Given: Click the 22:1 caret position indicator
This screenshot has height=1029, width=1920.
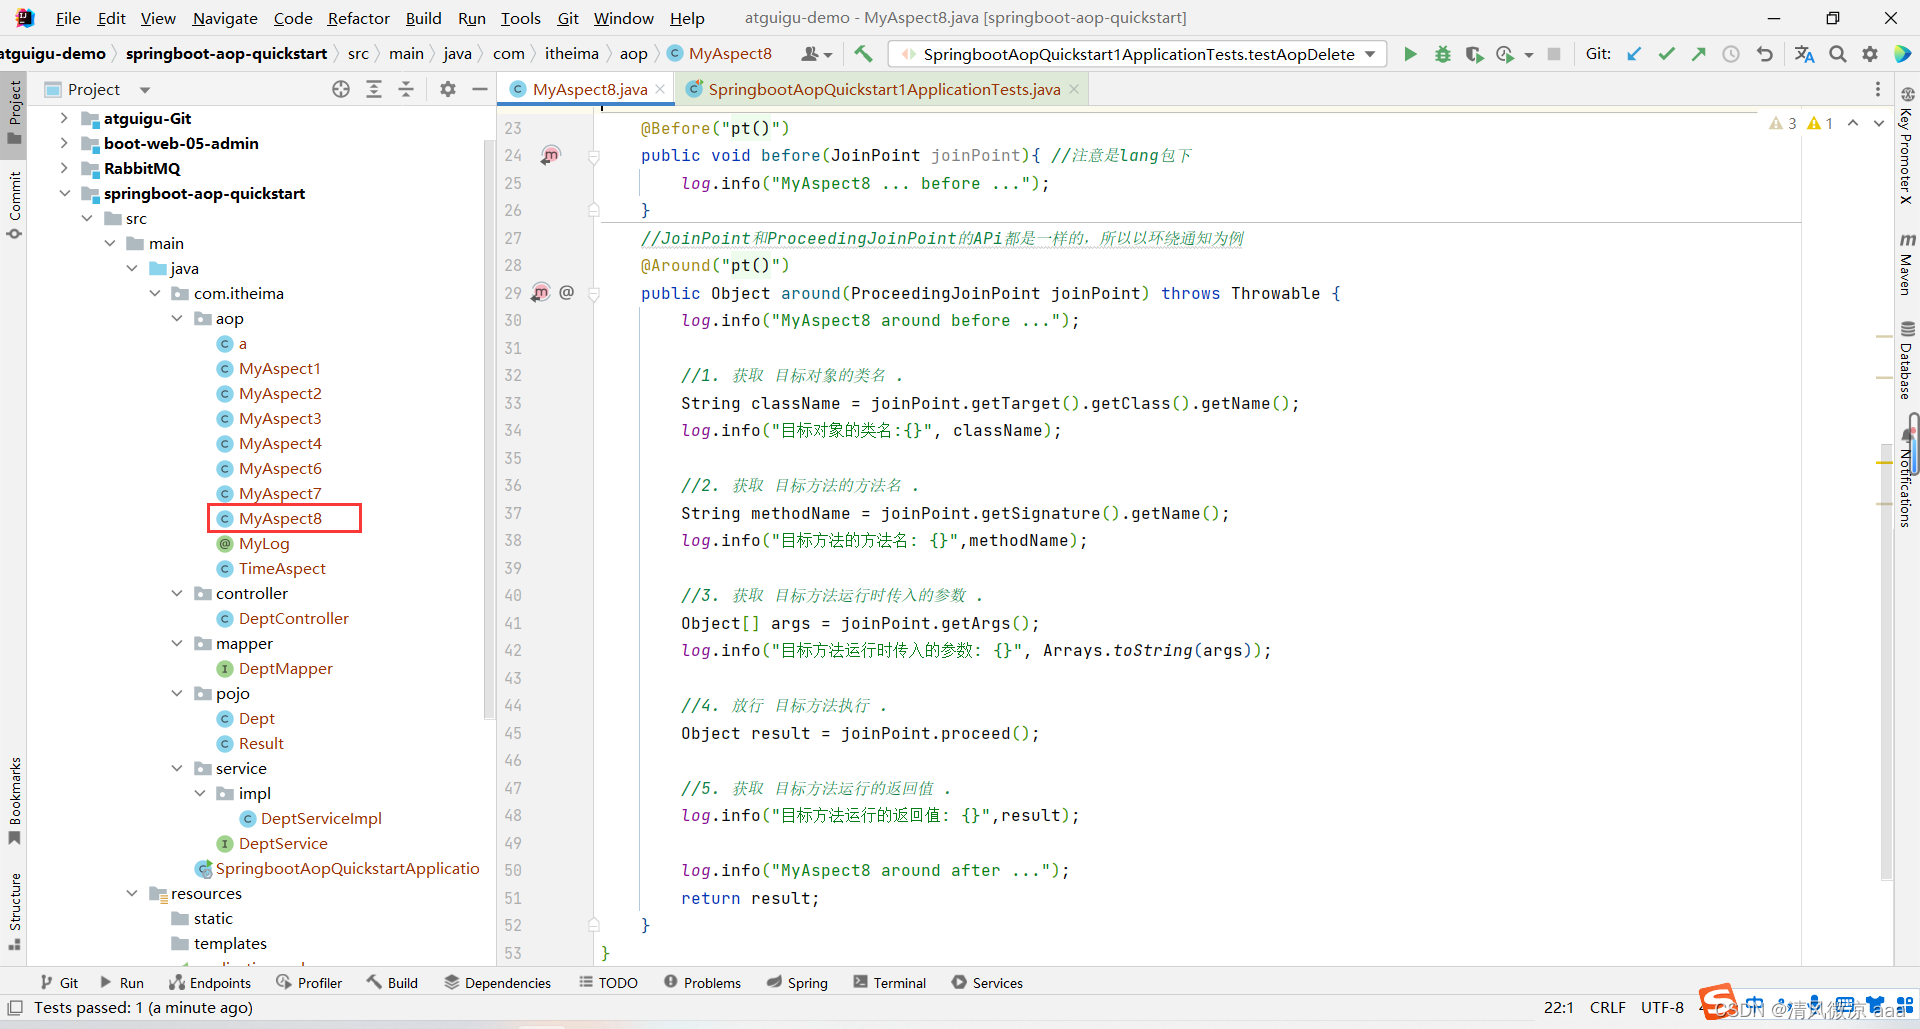Looking at the screenshot, I should 1559,1007.
